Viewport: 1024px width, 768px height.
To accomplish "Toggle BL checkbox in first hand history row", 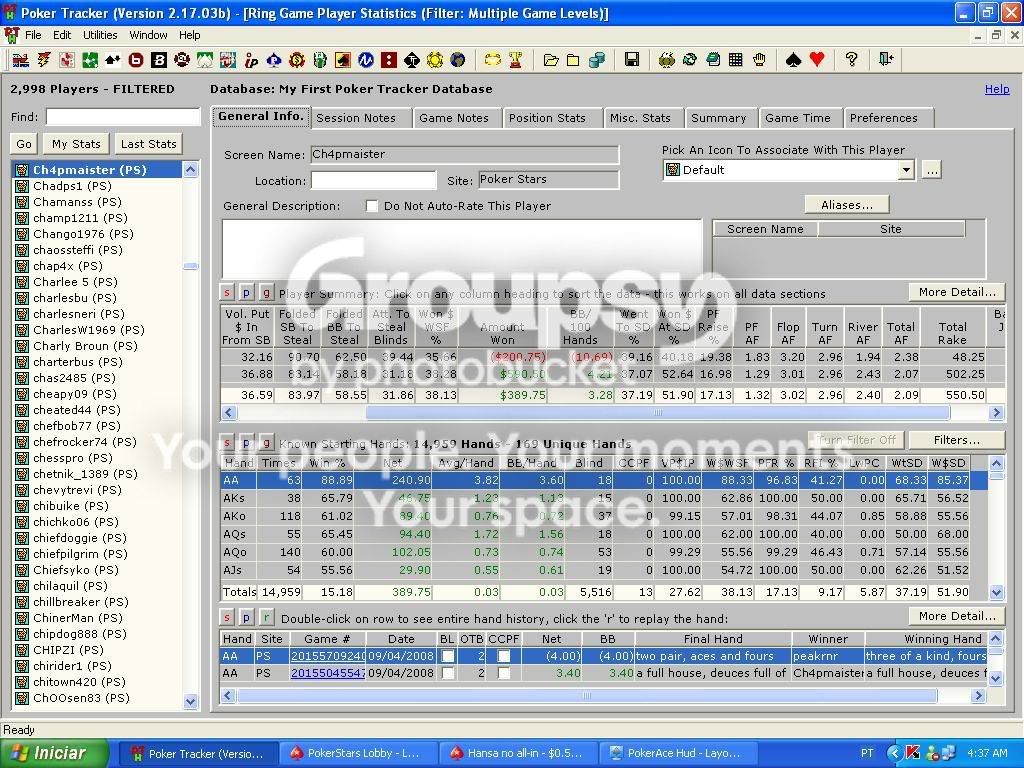I will pos(447,656).
